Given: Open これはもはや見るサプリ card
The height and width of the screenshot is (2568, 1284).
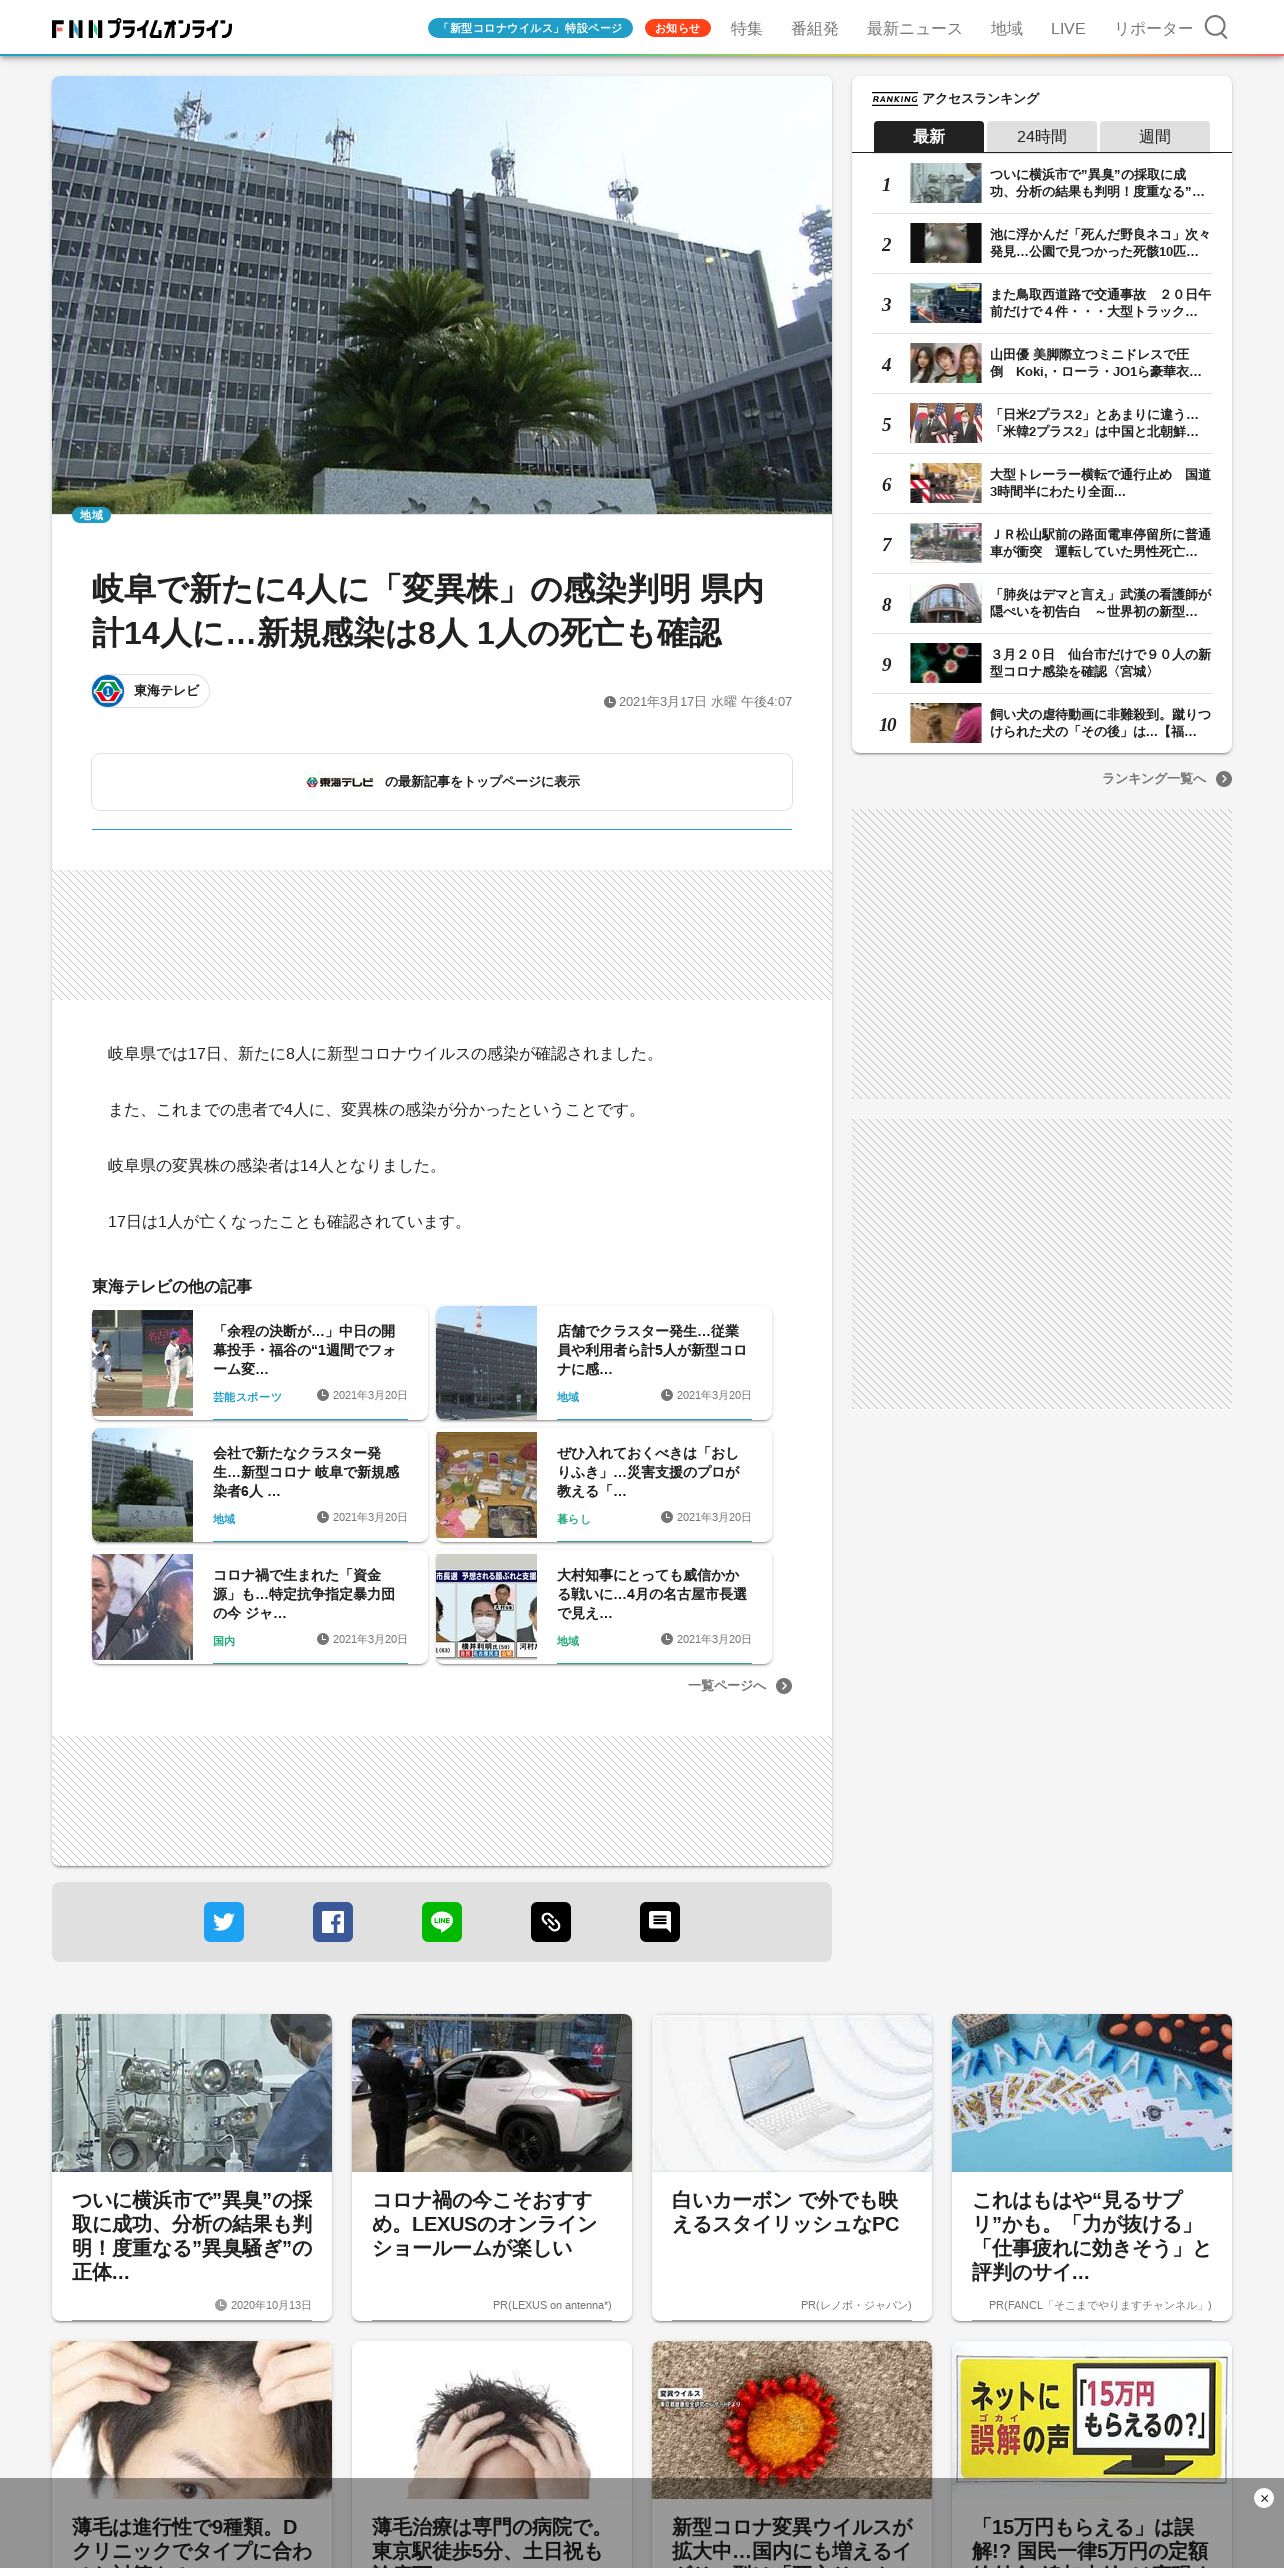Looking at the screenshot, I should [1092, 2167].
